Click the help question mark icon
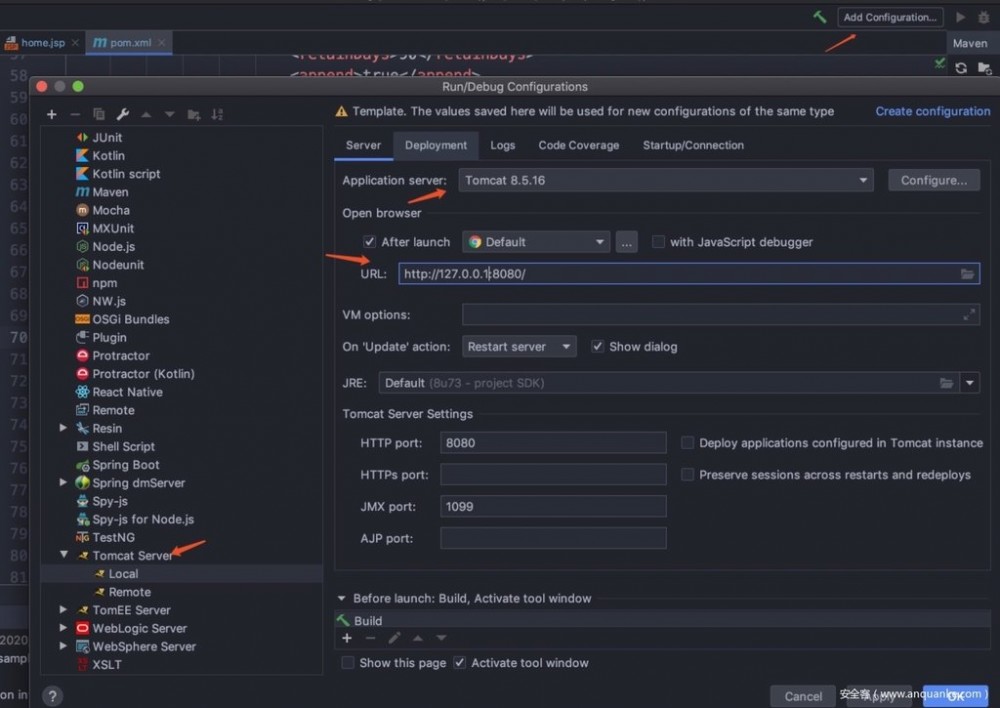This screenshot has height=708, width=1000. (x=52, y=694)
